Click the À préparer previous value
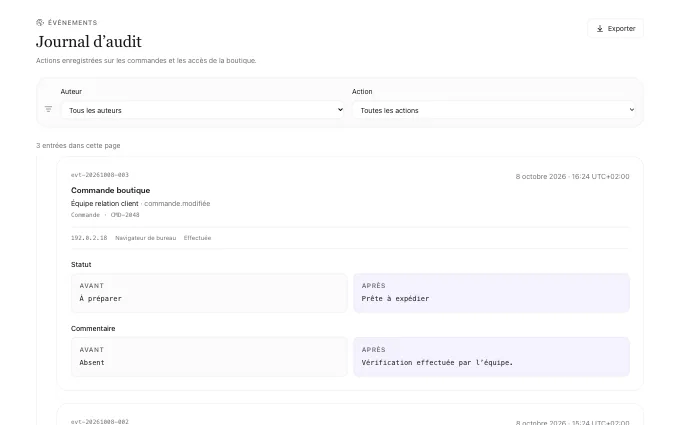 [x=101, y=298]
